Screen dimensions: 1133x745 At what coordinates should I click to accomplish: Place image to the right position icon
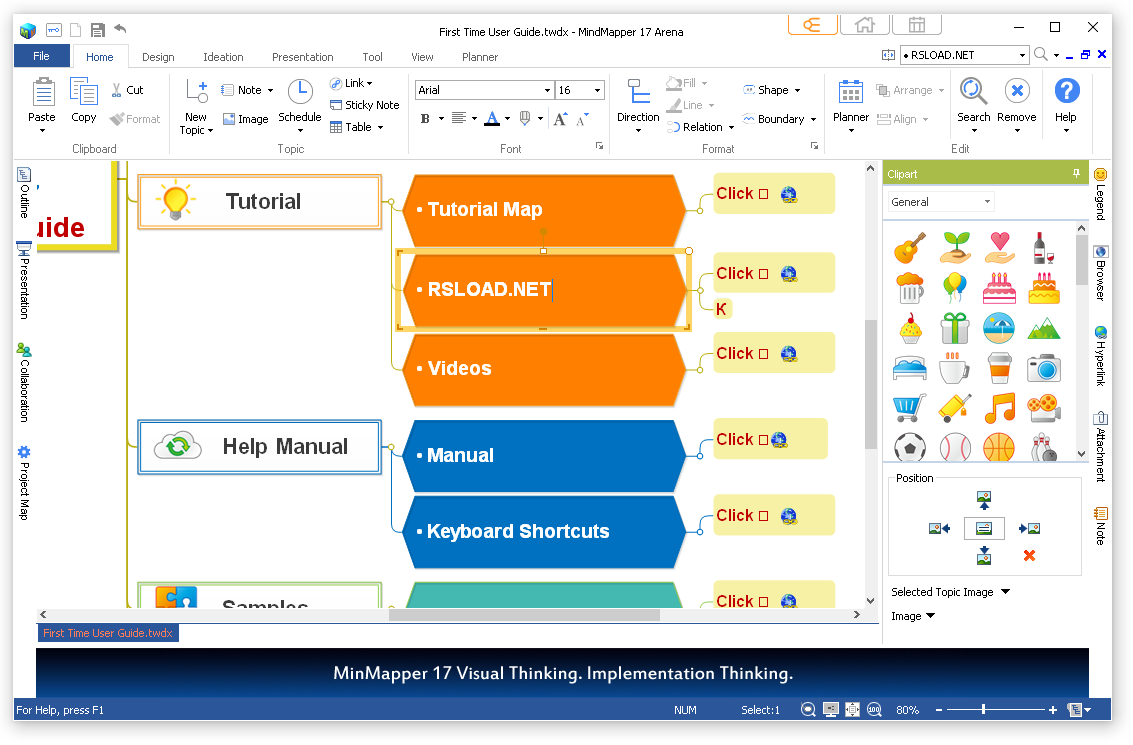[1029, 529]
